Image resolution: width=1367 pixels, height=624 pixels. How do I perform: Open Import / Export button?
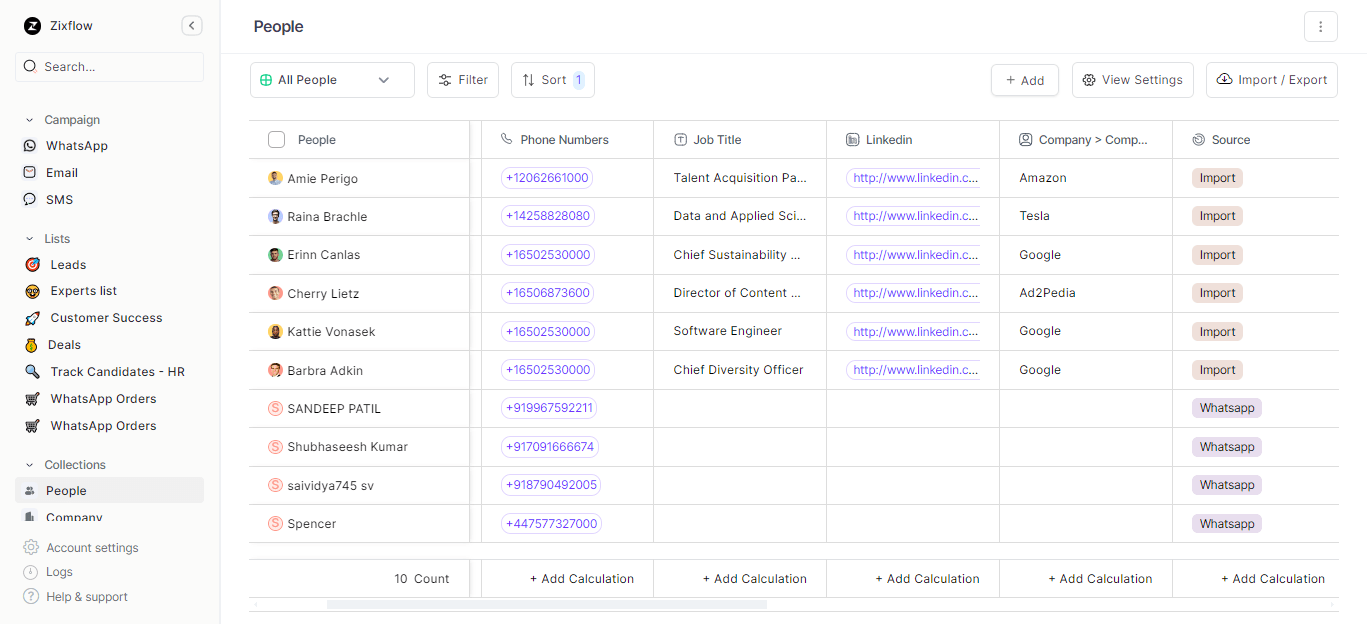1272,80
